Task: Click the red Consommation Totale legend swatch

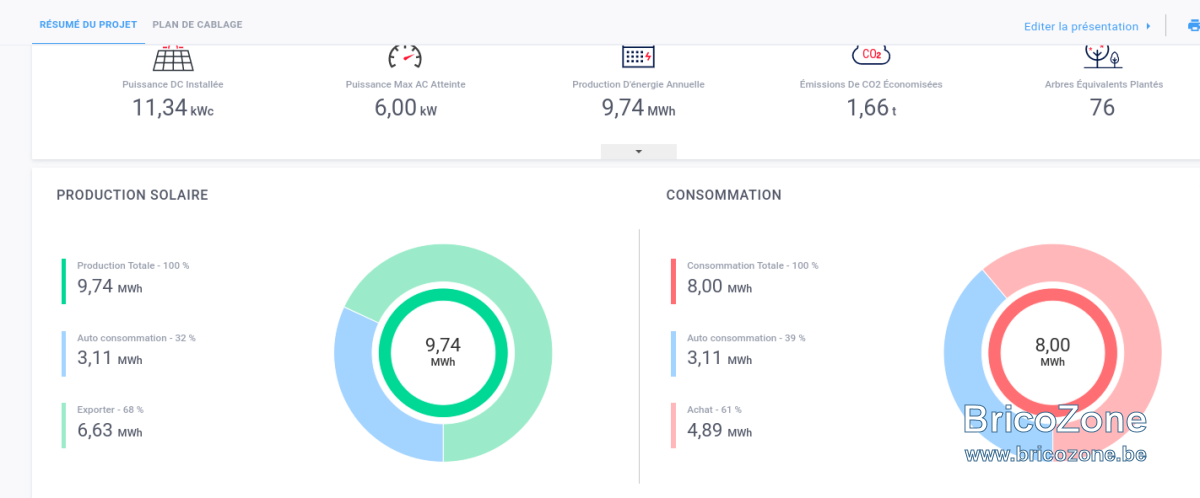Action: (x=673, y=282)
